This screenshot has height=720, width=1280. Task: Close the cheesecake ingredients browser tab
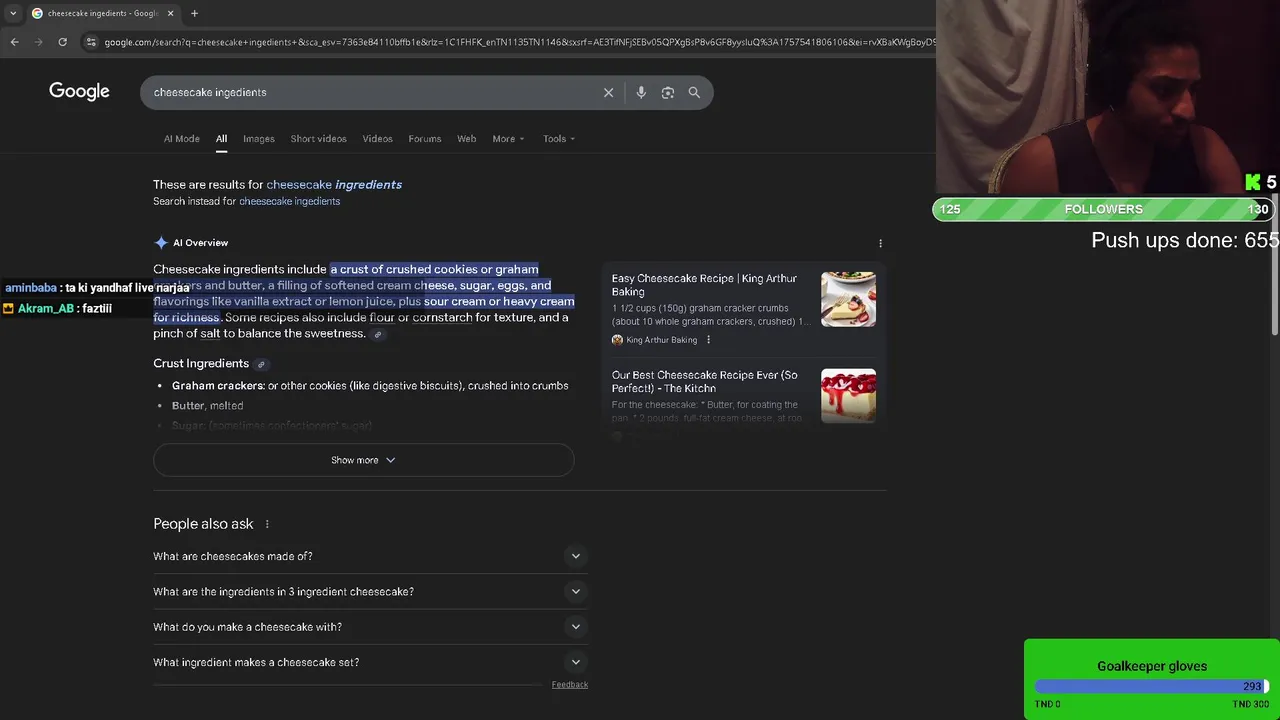(x=170, y=13)
